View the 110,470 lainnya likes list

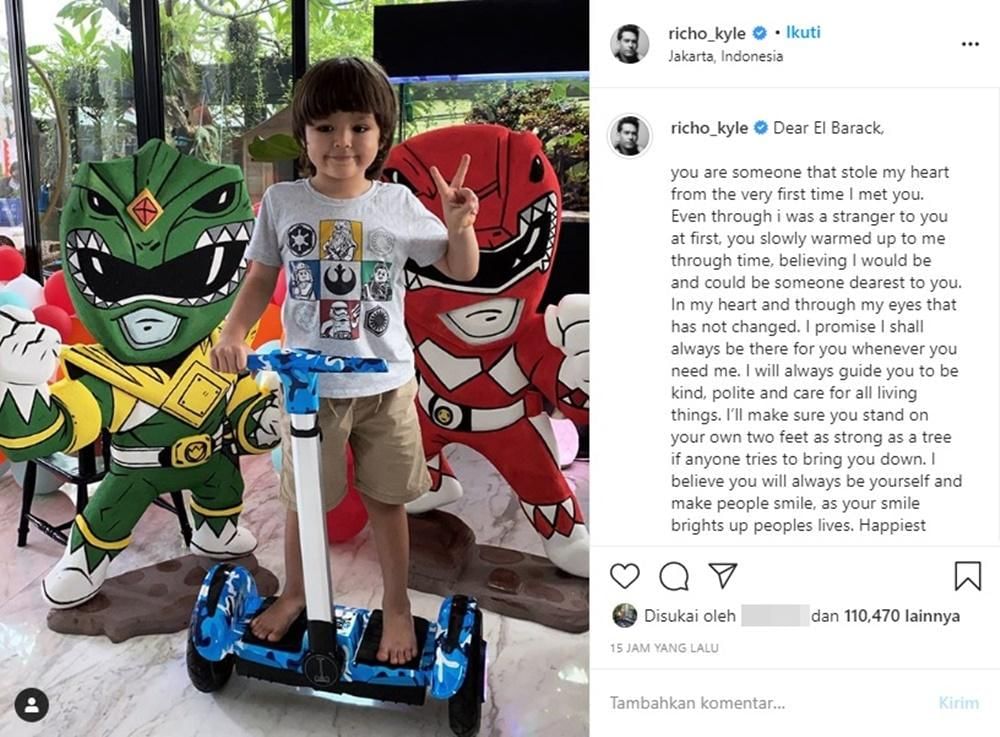click(902, 616)
